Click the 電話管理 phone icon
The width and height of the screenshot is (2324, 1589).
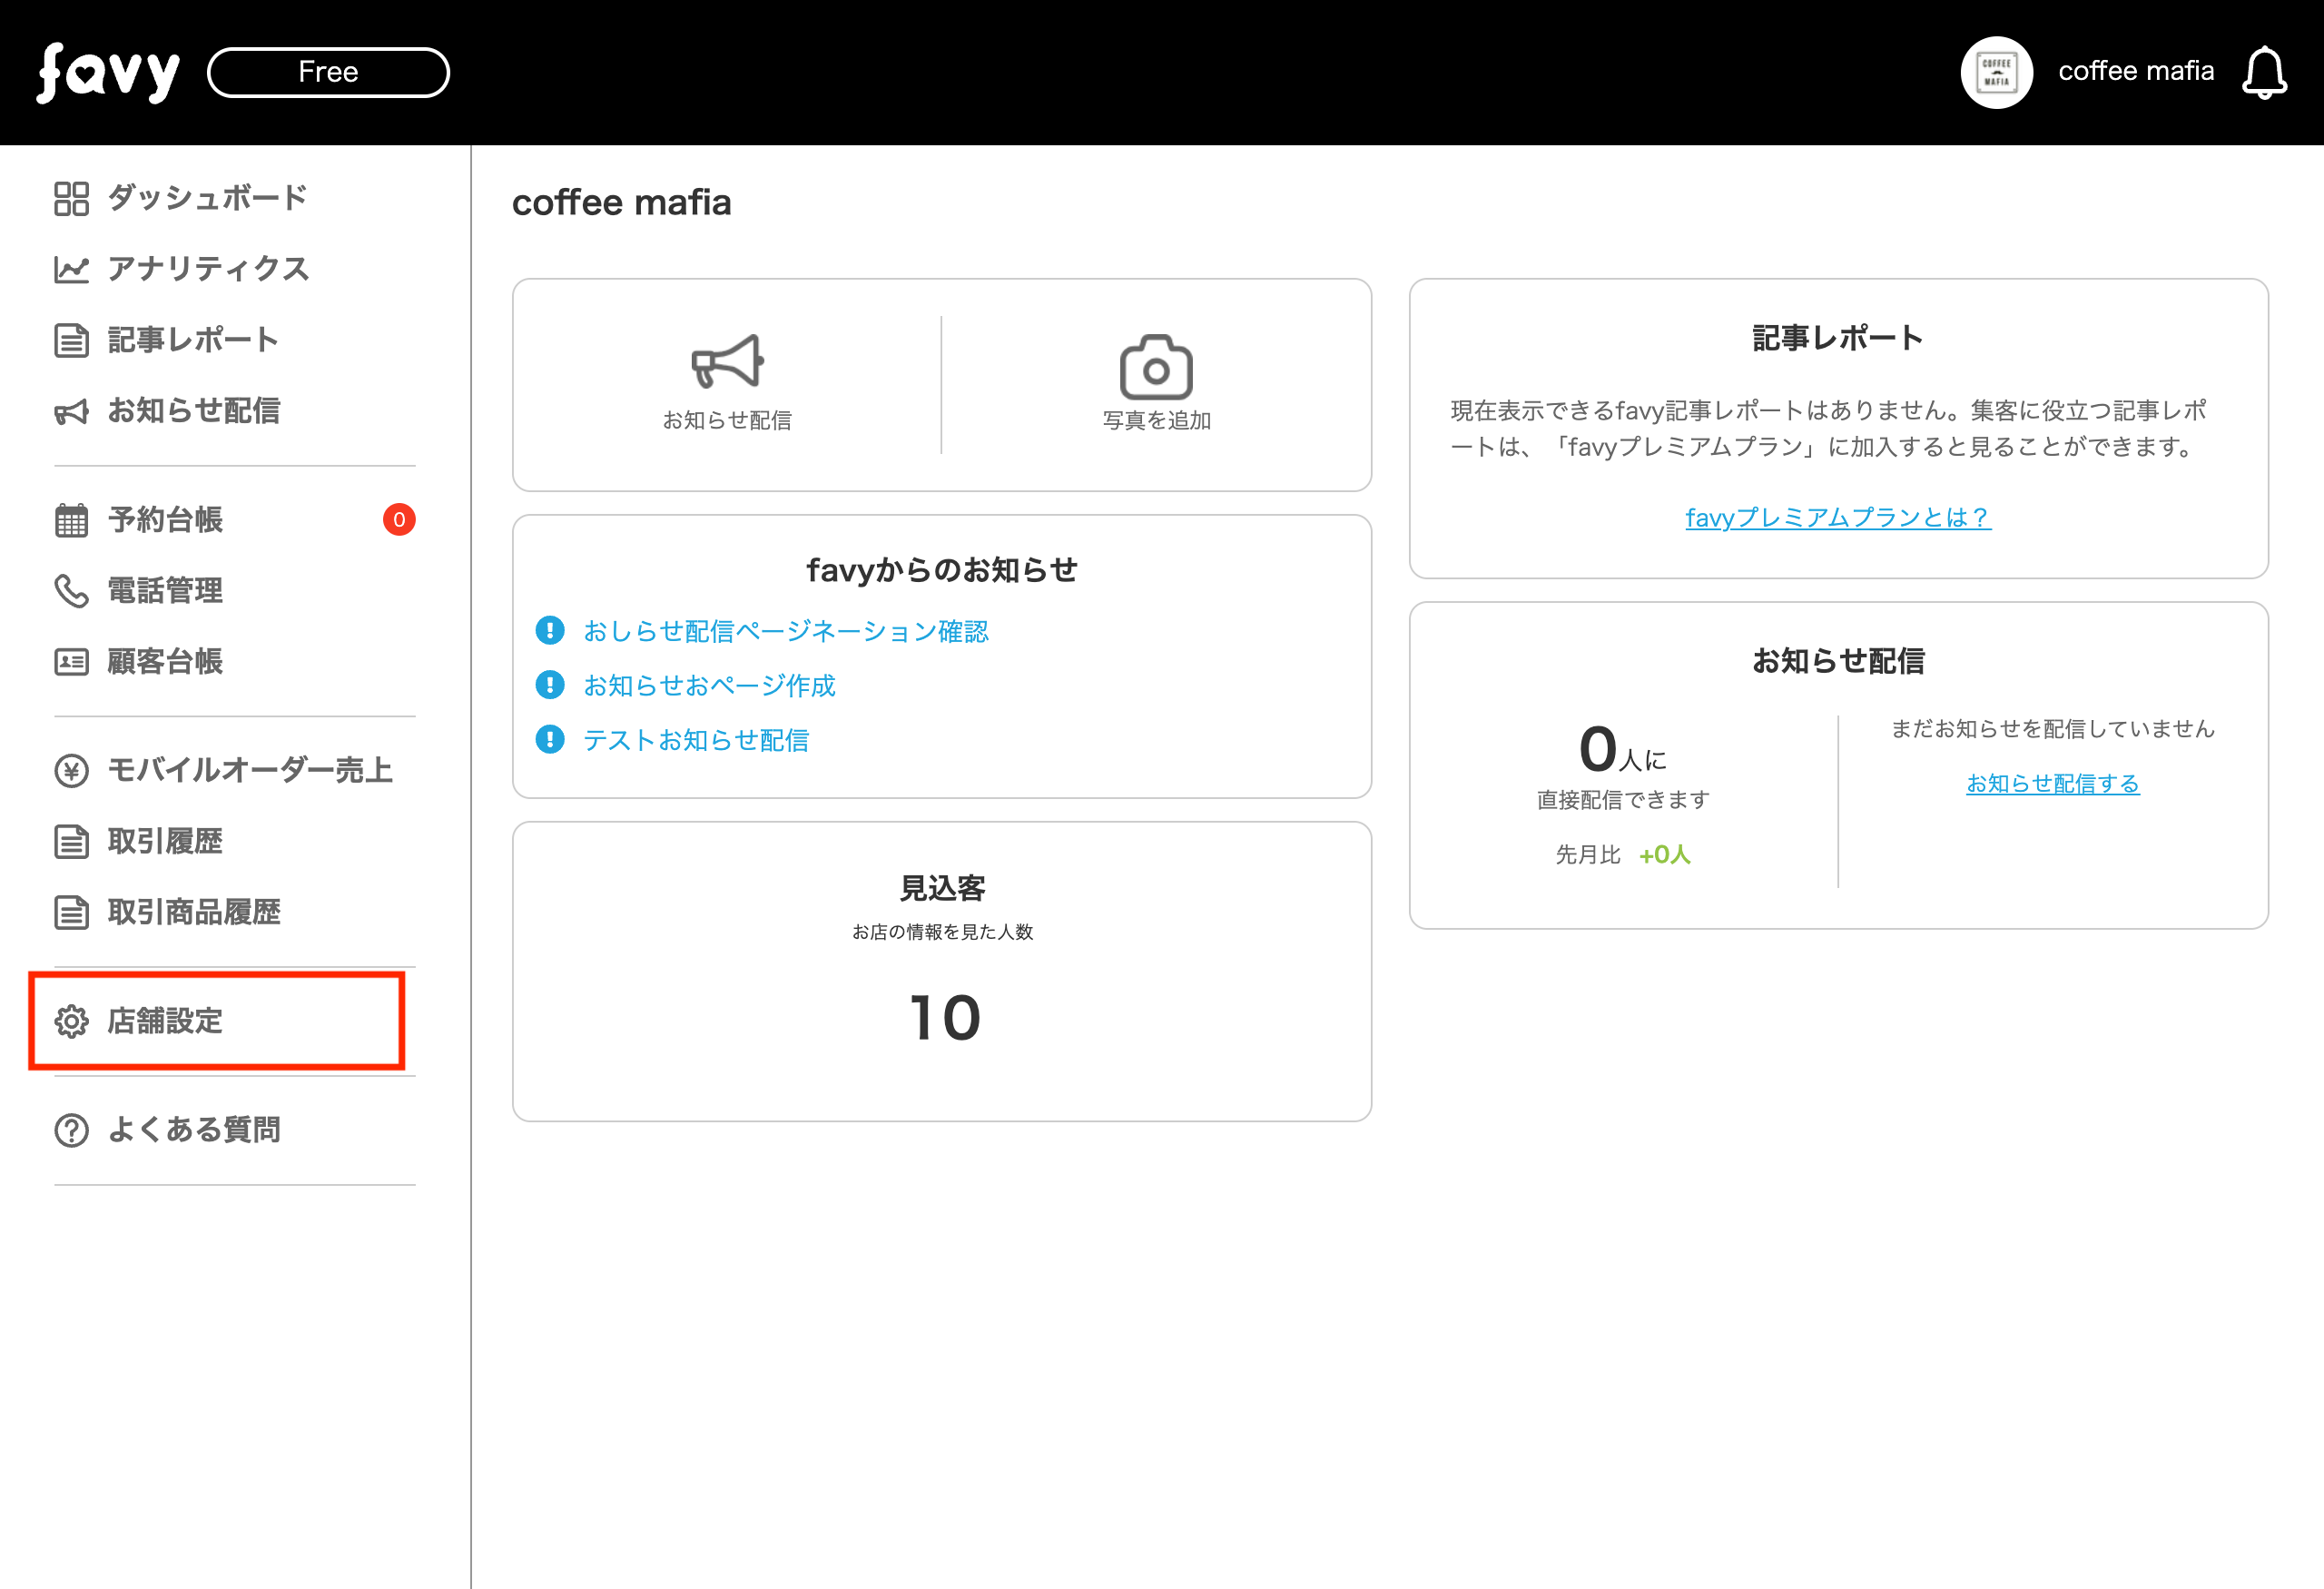click(x=71, y=591)
